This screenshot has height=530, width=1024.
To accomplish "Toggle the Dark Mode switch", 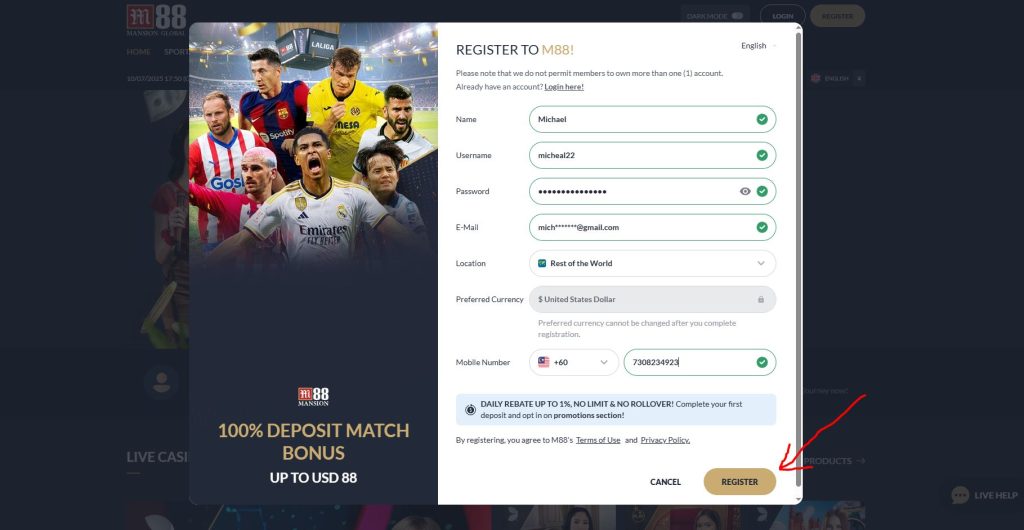I will (x=737, y=16).
